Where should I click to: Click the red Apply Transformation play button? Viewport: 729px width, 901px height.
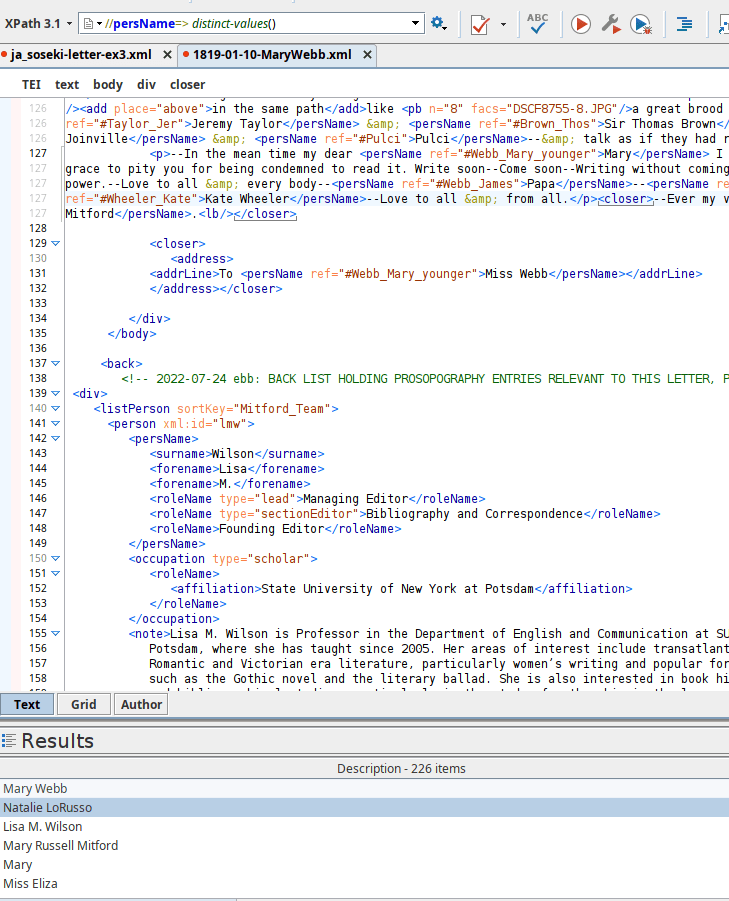pos(581,24)
